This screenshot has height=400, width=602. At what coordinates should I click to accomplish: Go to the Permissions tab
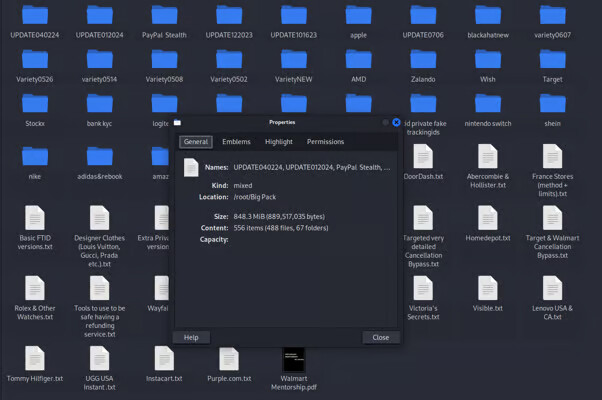(325, 142)
